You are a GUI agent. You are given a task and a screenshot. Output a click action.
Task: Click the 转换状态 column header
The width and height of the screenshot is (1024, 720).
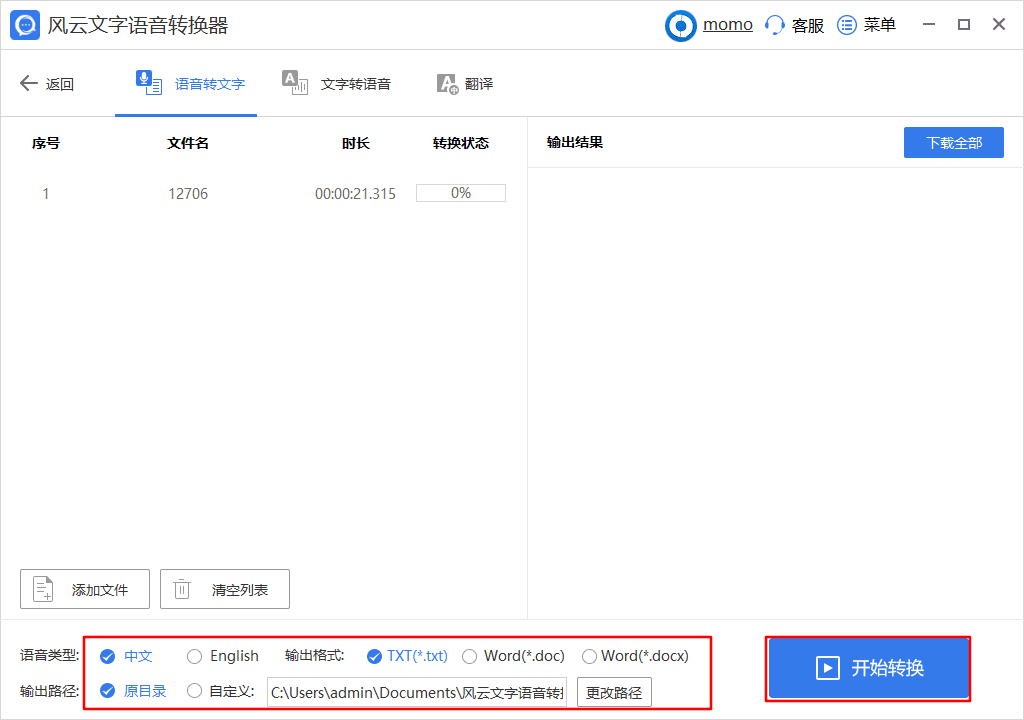461,143
